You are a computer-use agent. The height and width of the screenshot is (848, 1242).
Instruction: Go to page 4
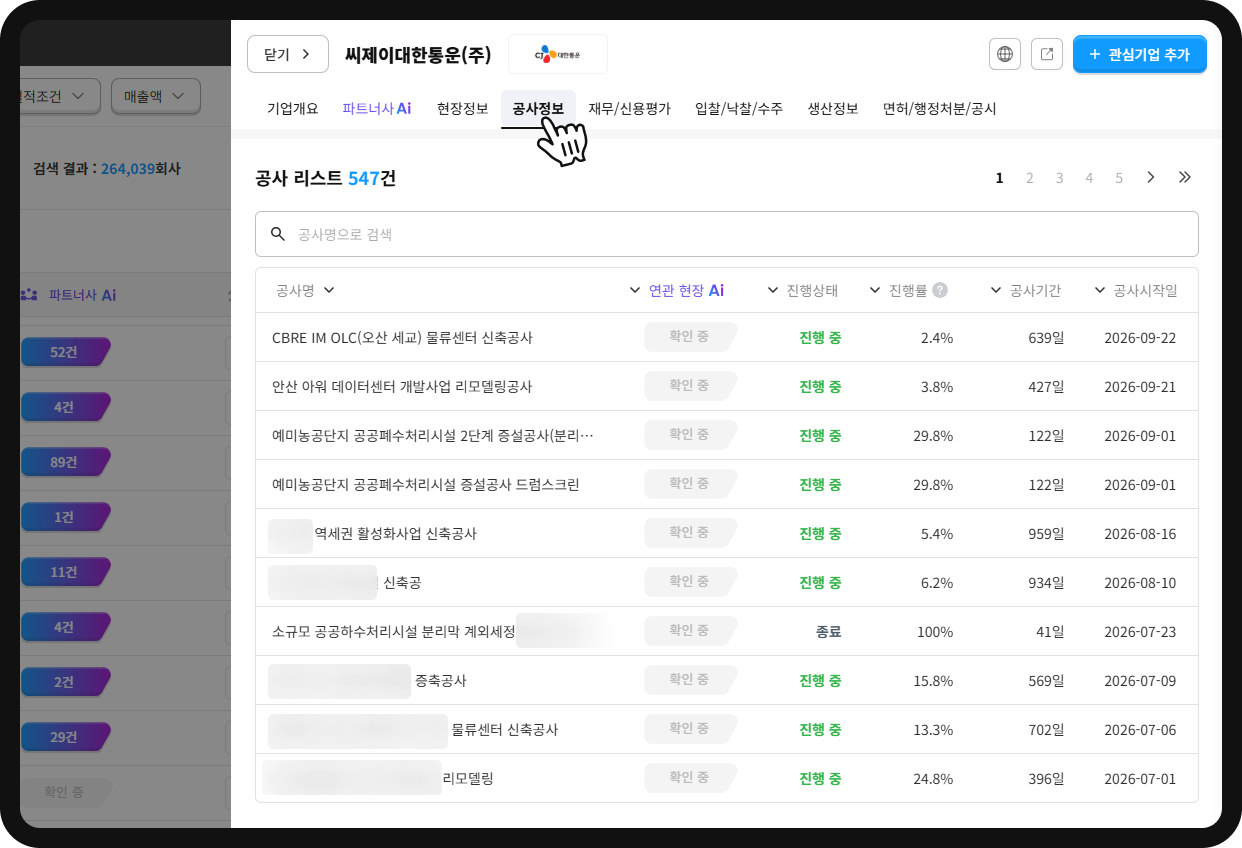tap(1089, 178)
